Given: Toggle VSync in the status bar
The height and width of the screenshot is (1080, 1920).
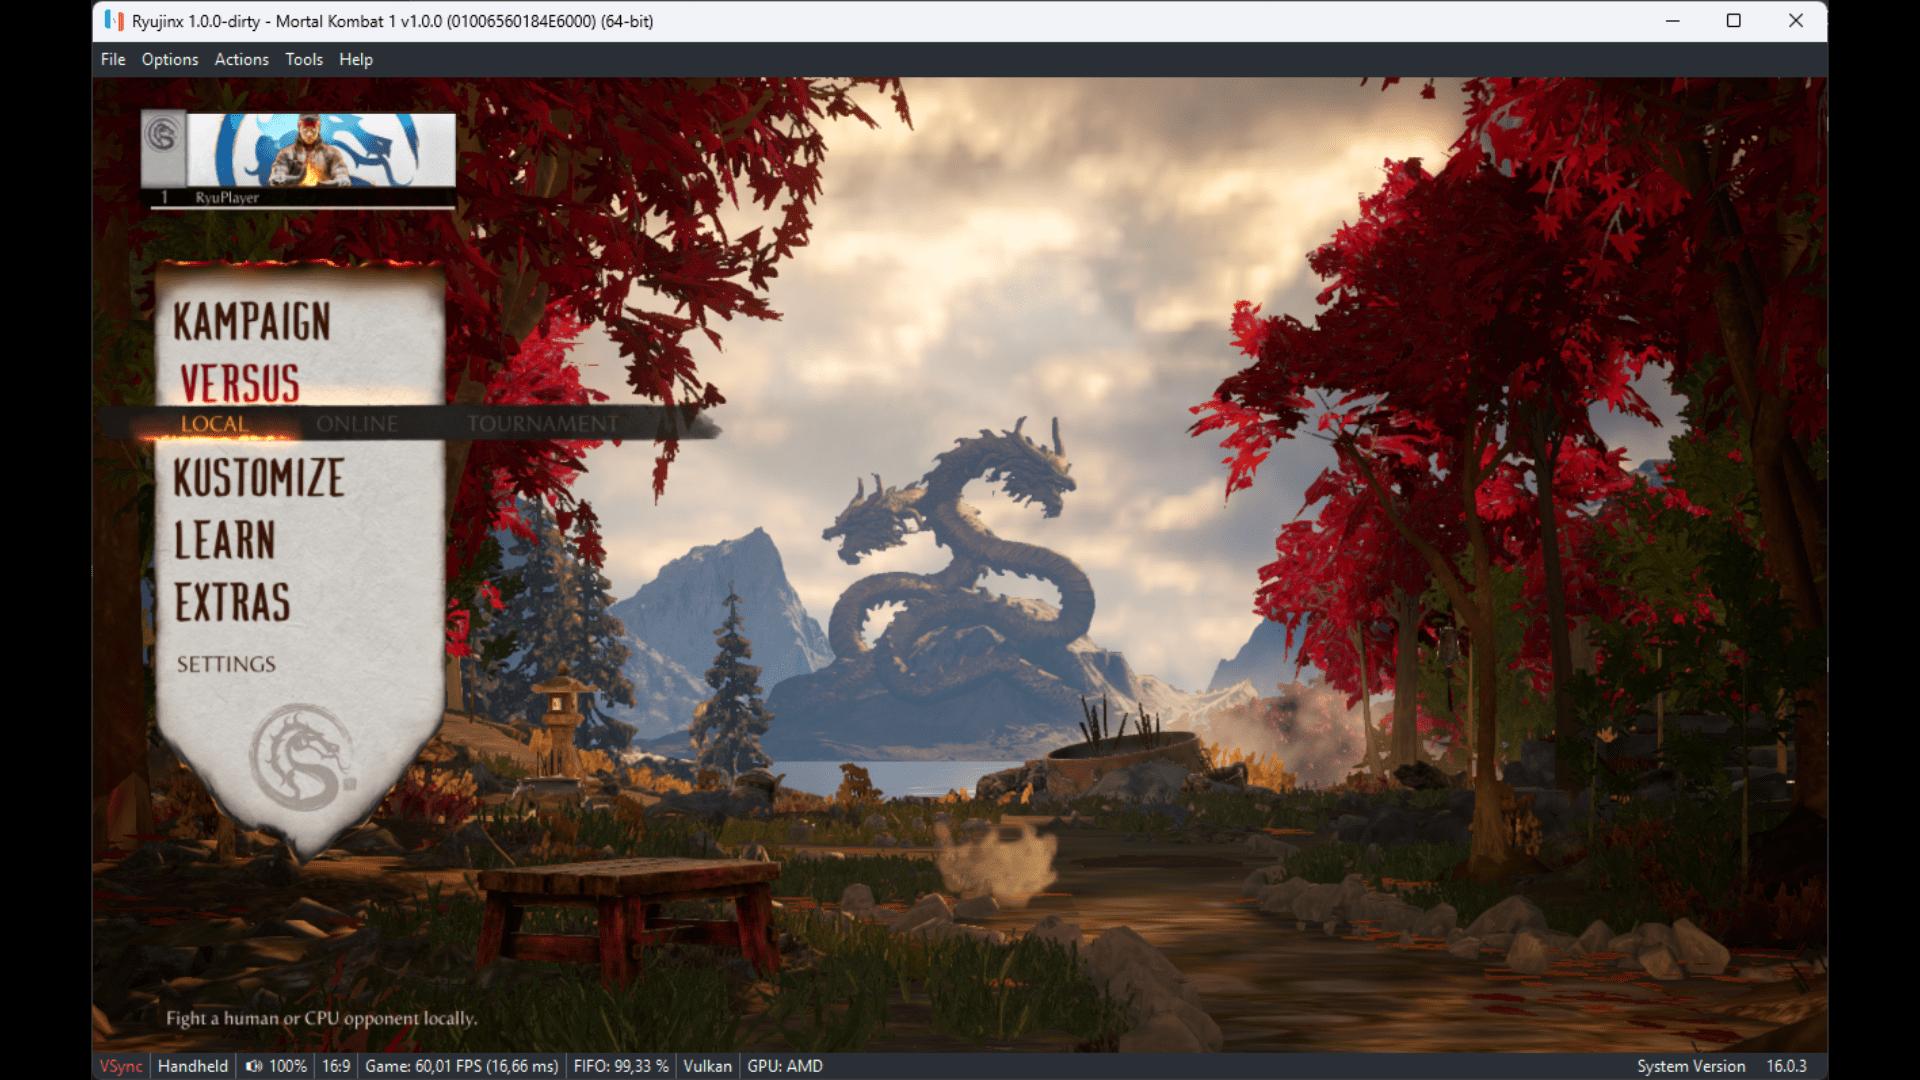Looking at the screenshot, I should pos(121,1066).
